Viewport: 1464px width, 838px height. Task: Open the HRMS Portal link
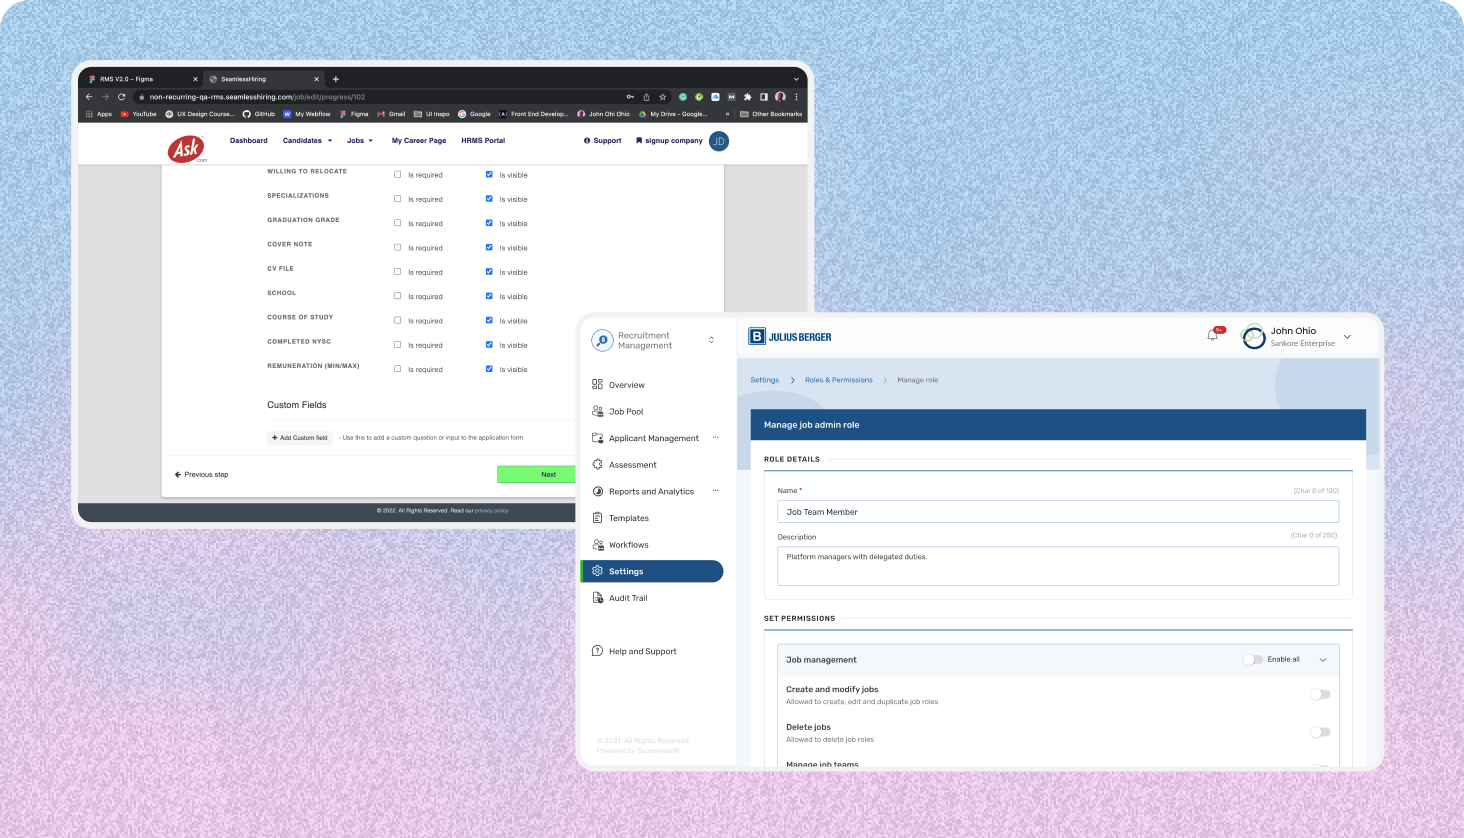(x=483, y=141)
